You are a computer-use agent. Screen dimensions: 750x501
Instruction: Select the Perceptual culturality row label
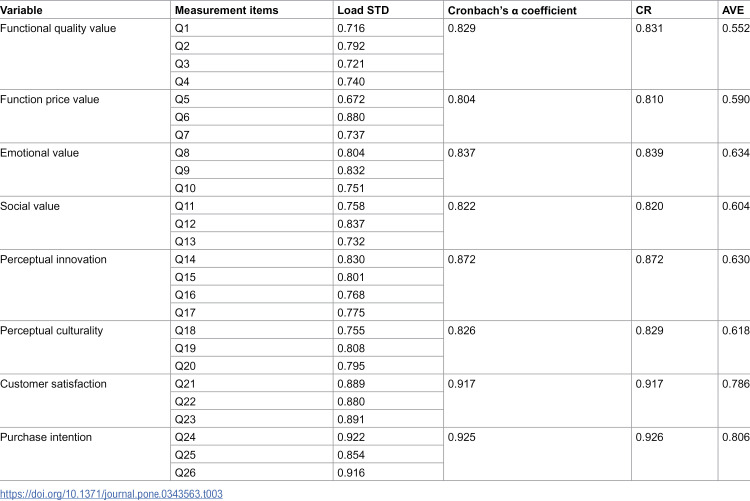click(51, 330)
